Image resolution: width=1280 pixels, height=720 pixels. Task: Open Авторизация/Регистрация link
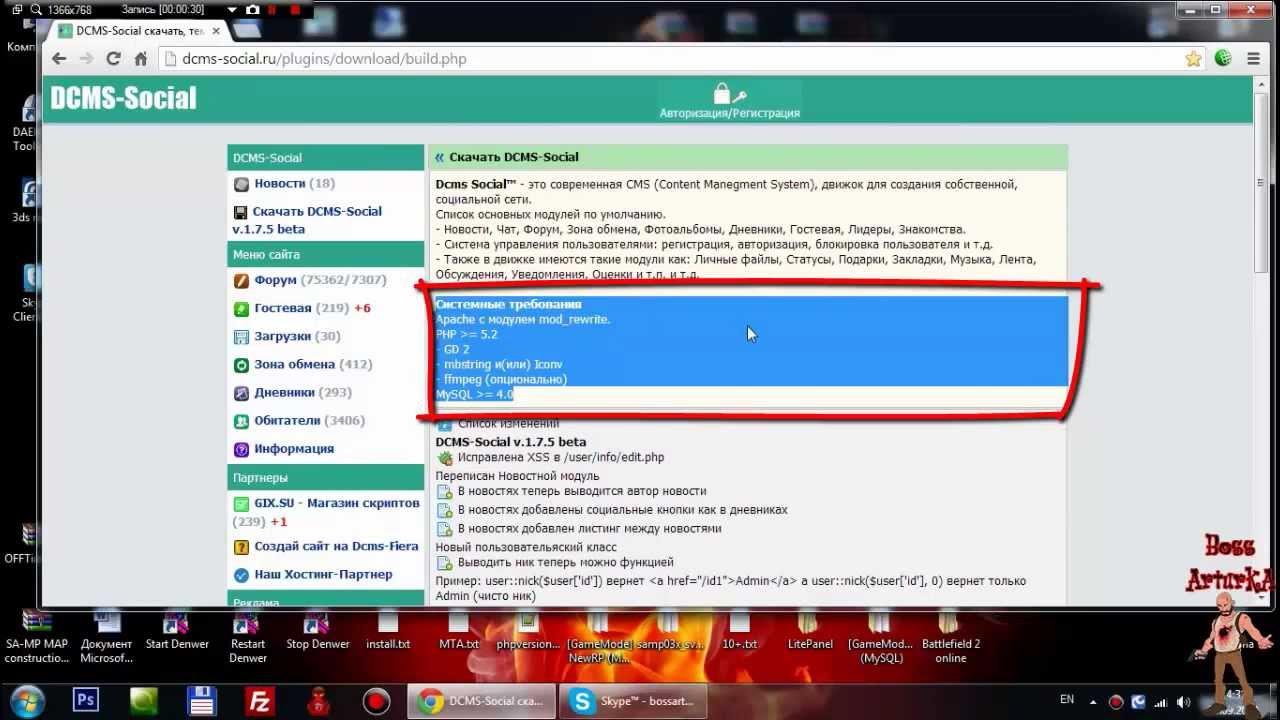729,102
